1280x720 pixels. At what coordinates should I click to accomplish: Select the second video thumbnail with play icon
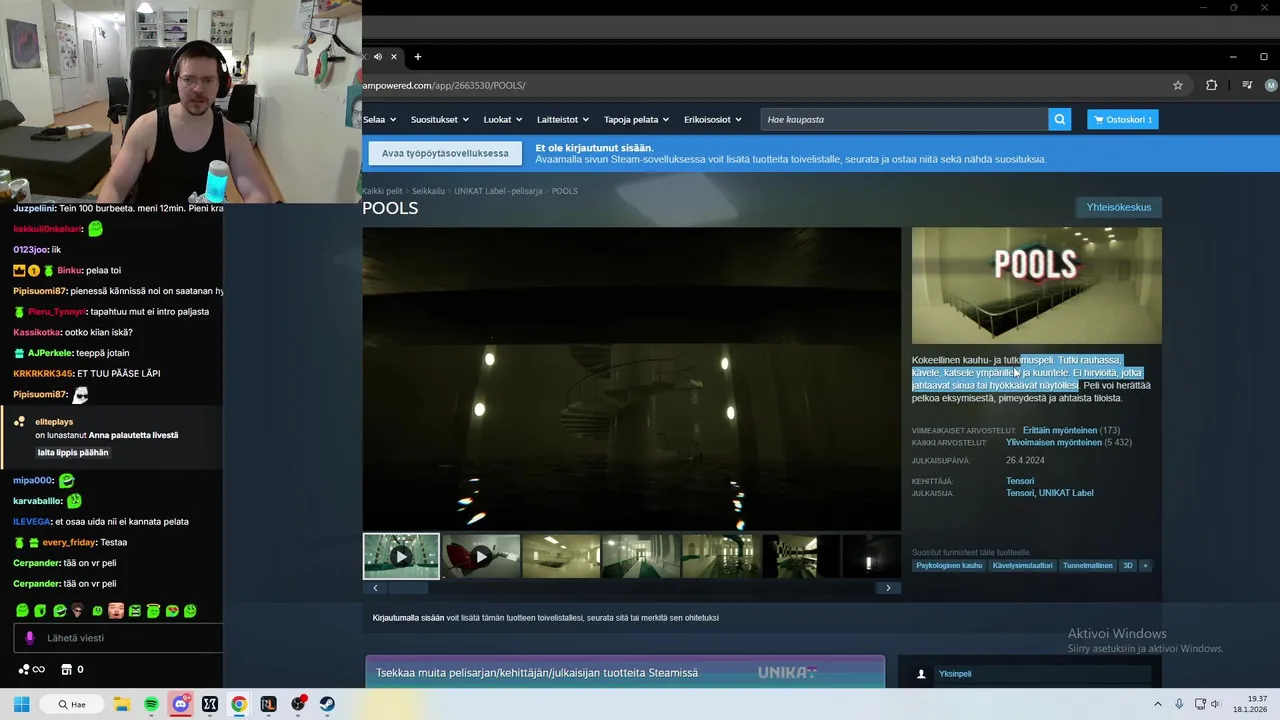coord(481,556)
